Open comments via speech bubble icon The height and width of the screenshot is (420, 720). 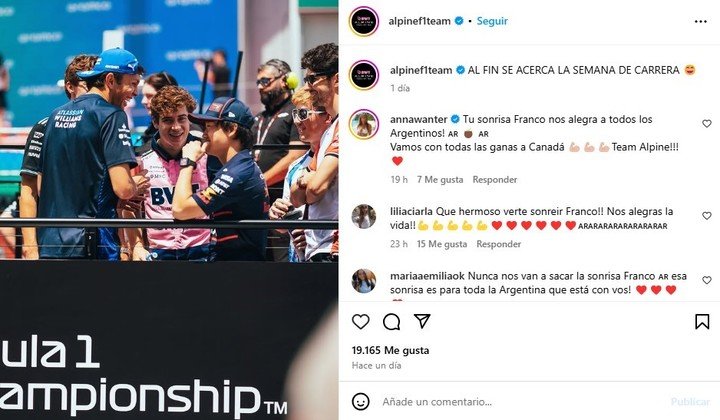pos(391,322)
